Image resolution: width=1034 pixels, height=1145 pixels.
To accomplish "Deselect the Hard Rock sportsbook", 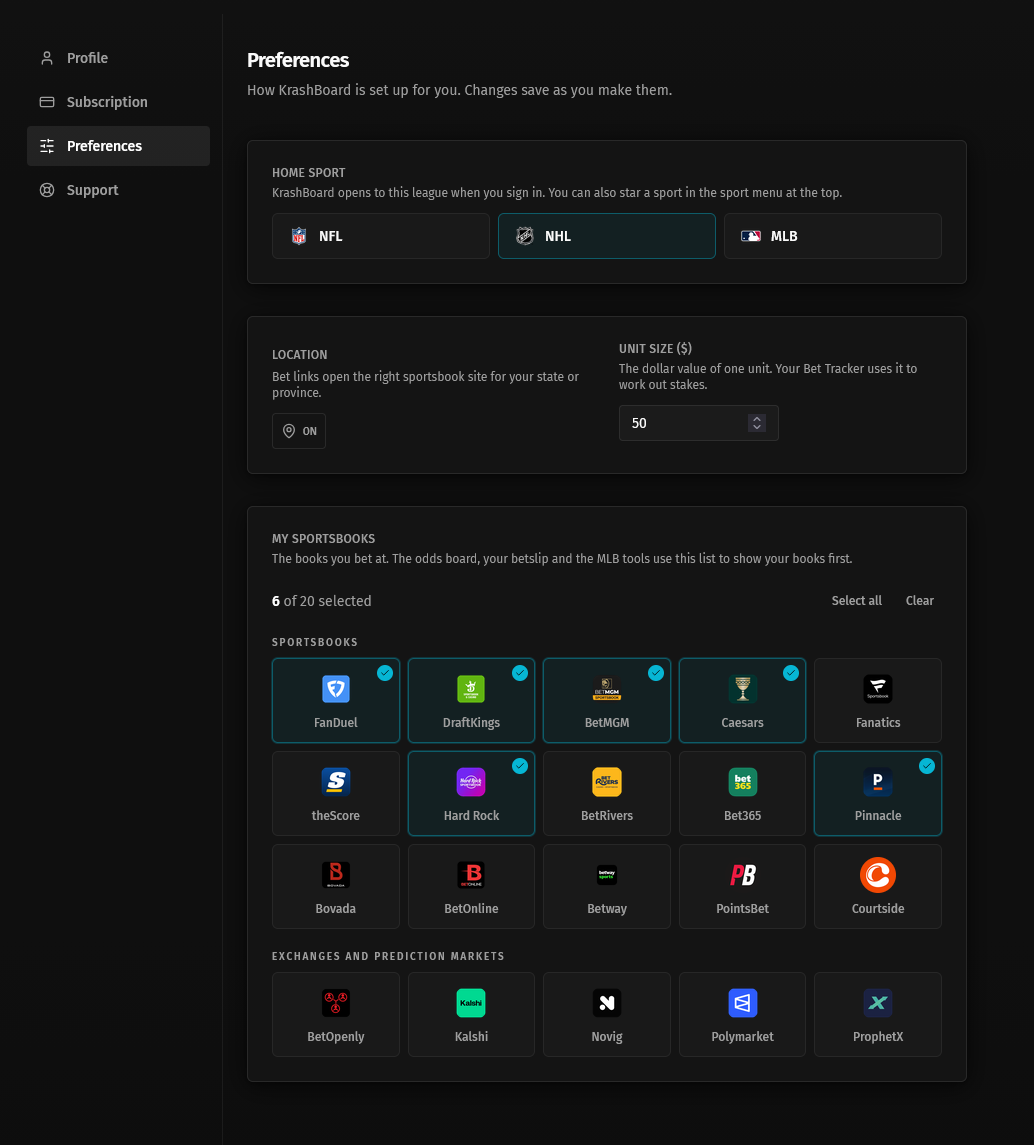I will pos(471,793).
